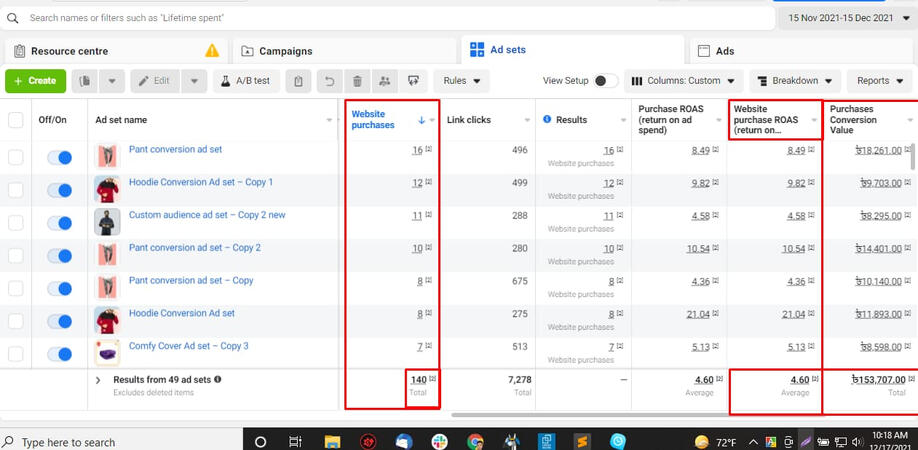The width and height of the screenshot is (918, 450).
Task: Switch to the Ads tab
Action: point(724,51)
